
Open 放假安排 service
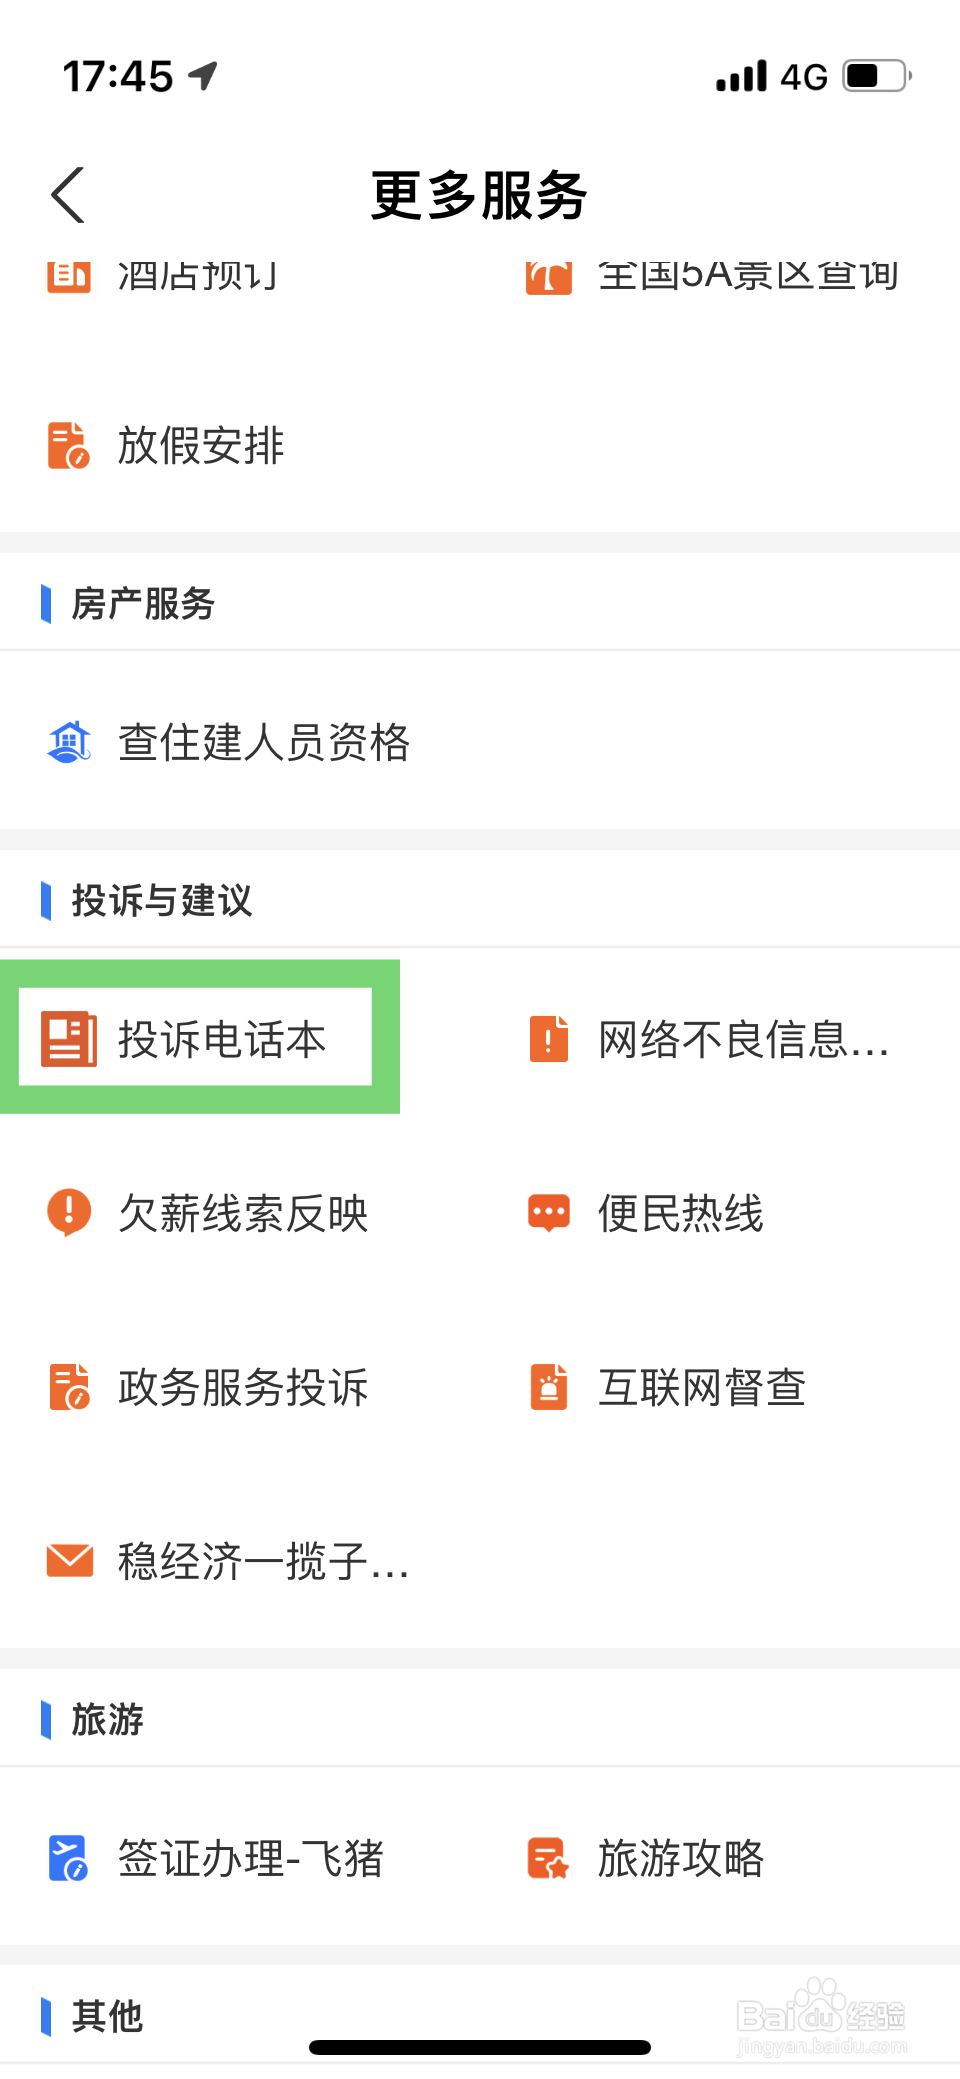coord(201,445)
